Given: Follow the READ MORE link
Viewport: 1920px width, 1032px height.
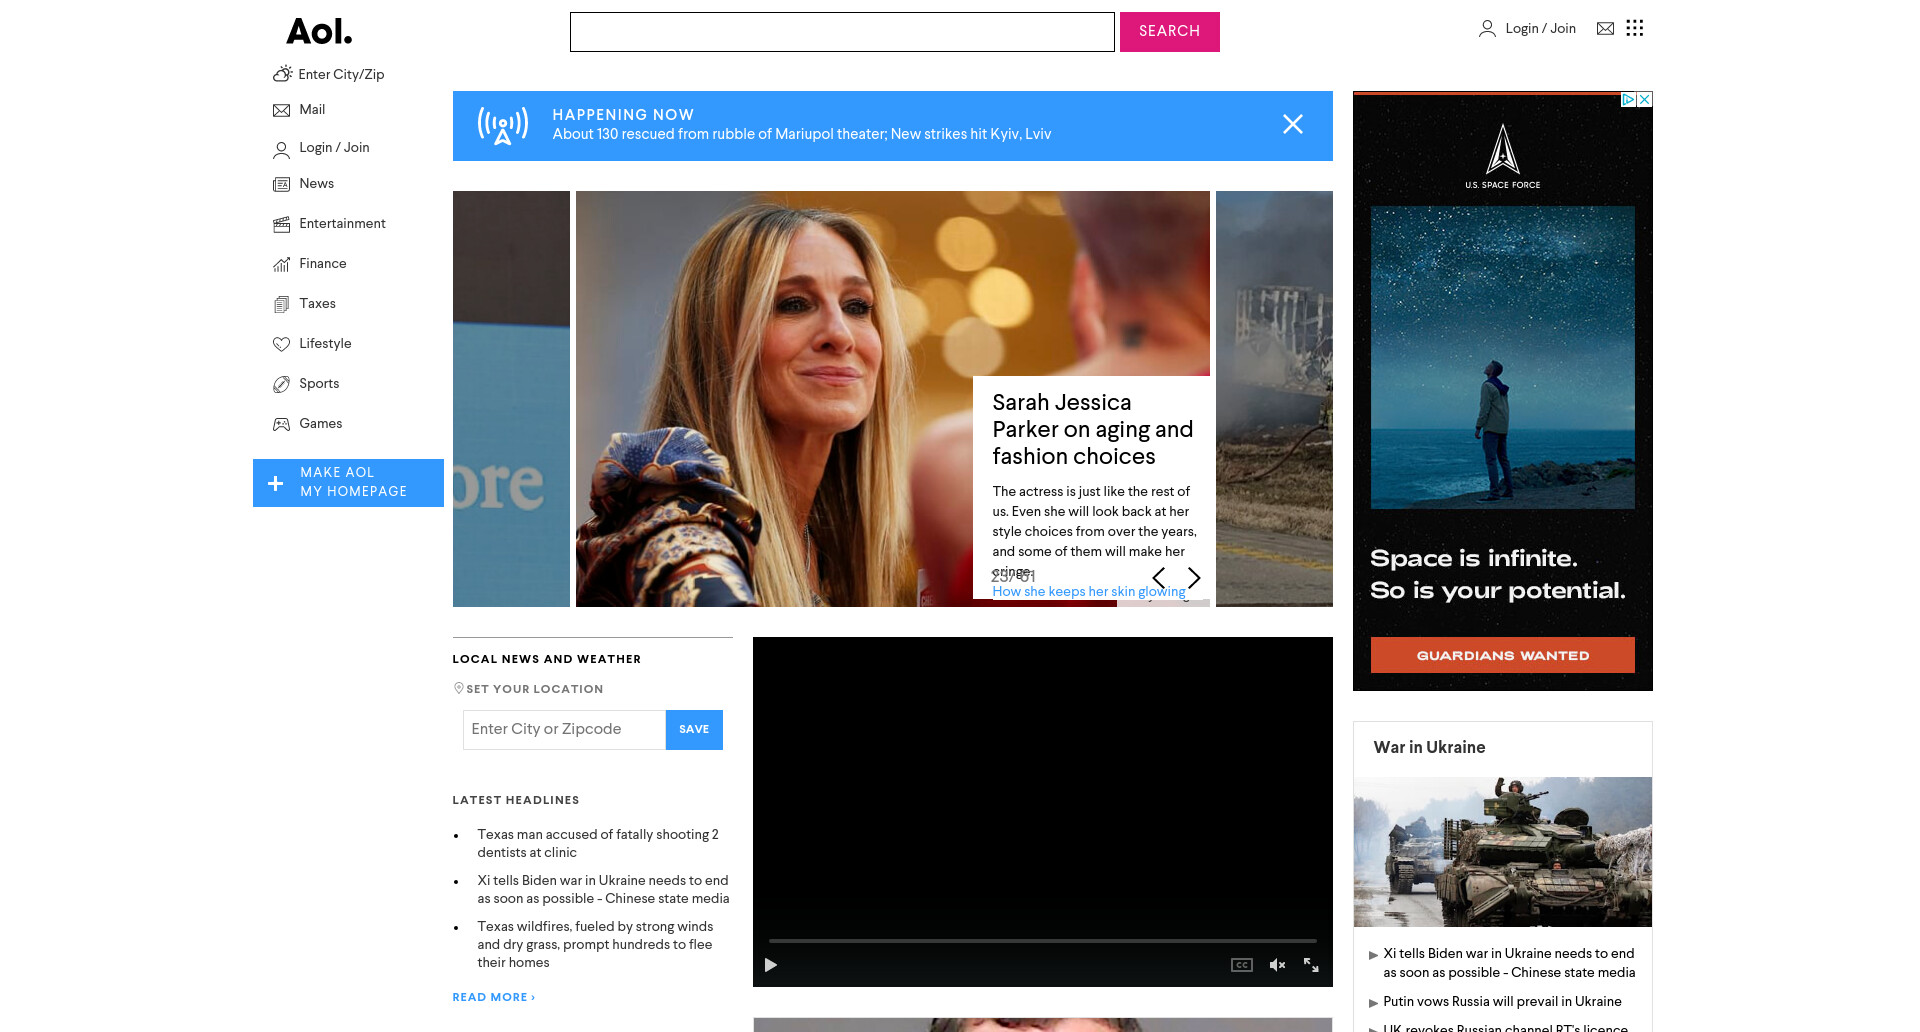Looking at the screenshot, I should [494, 997].
